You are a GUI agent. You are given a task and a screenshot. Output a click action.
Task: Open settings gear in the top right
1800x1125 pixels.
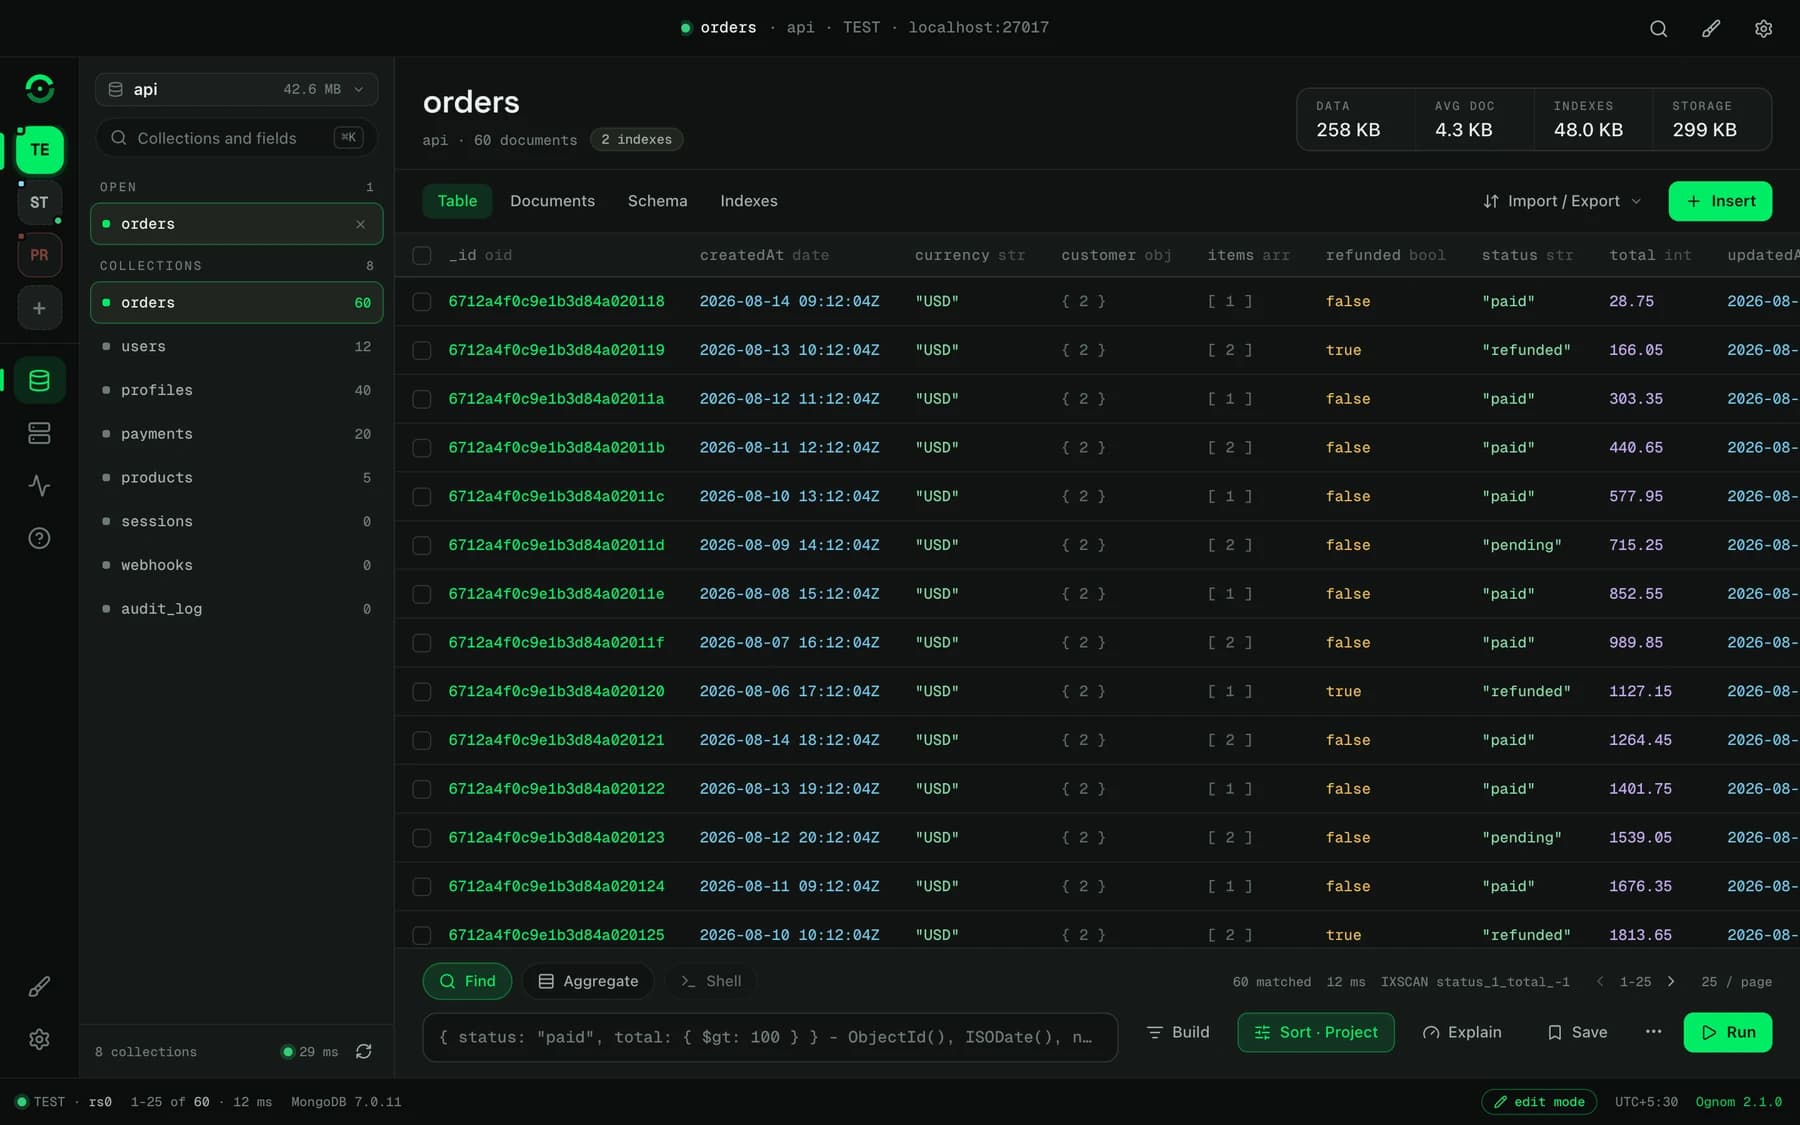pos(1763,28)
